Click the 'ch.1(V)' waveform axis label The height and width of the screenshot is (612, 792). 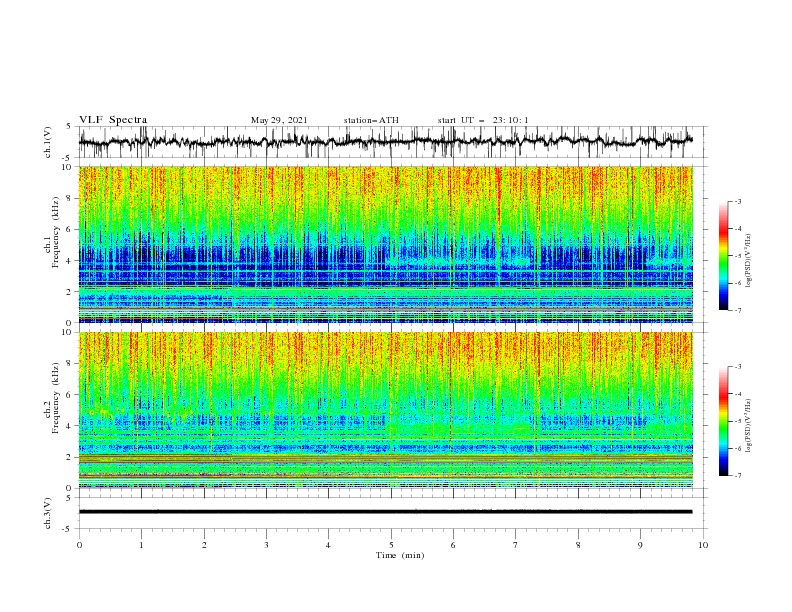47,142
